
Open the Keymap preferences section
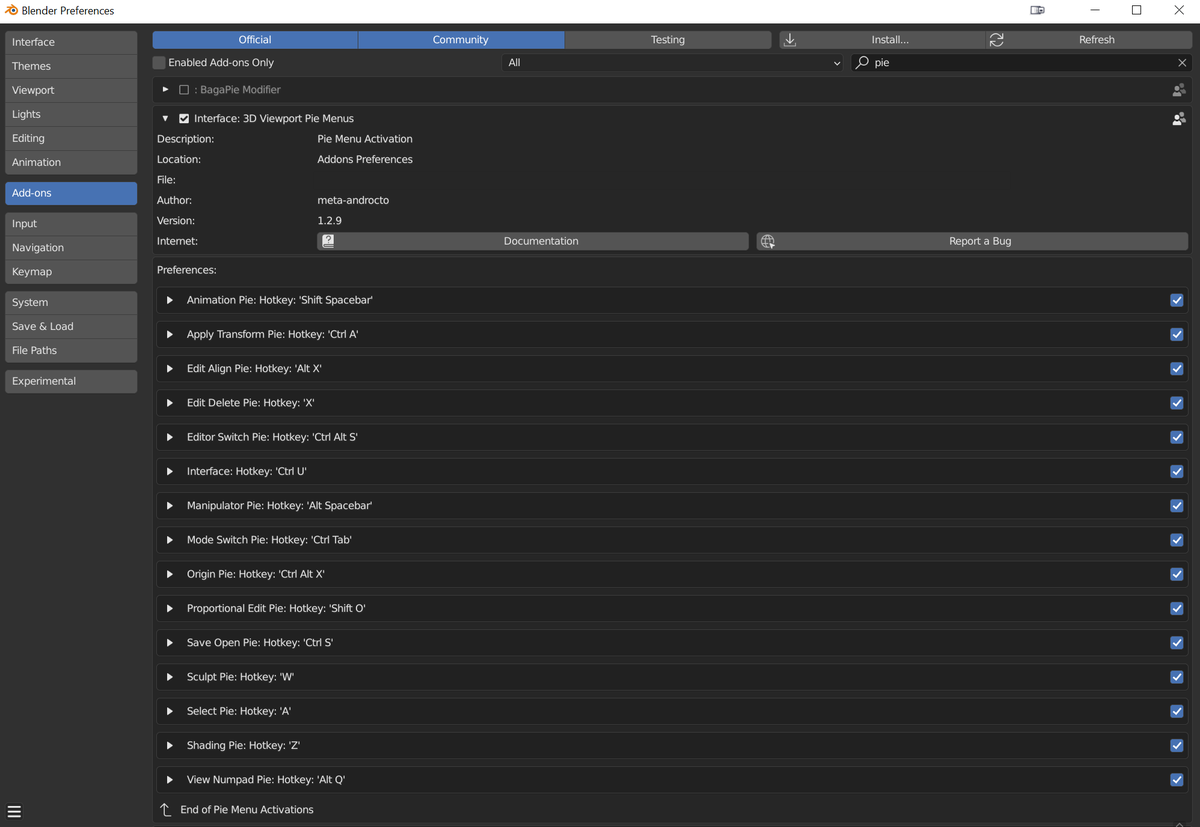(x=71, y=271)
